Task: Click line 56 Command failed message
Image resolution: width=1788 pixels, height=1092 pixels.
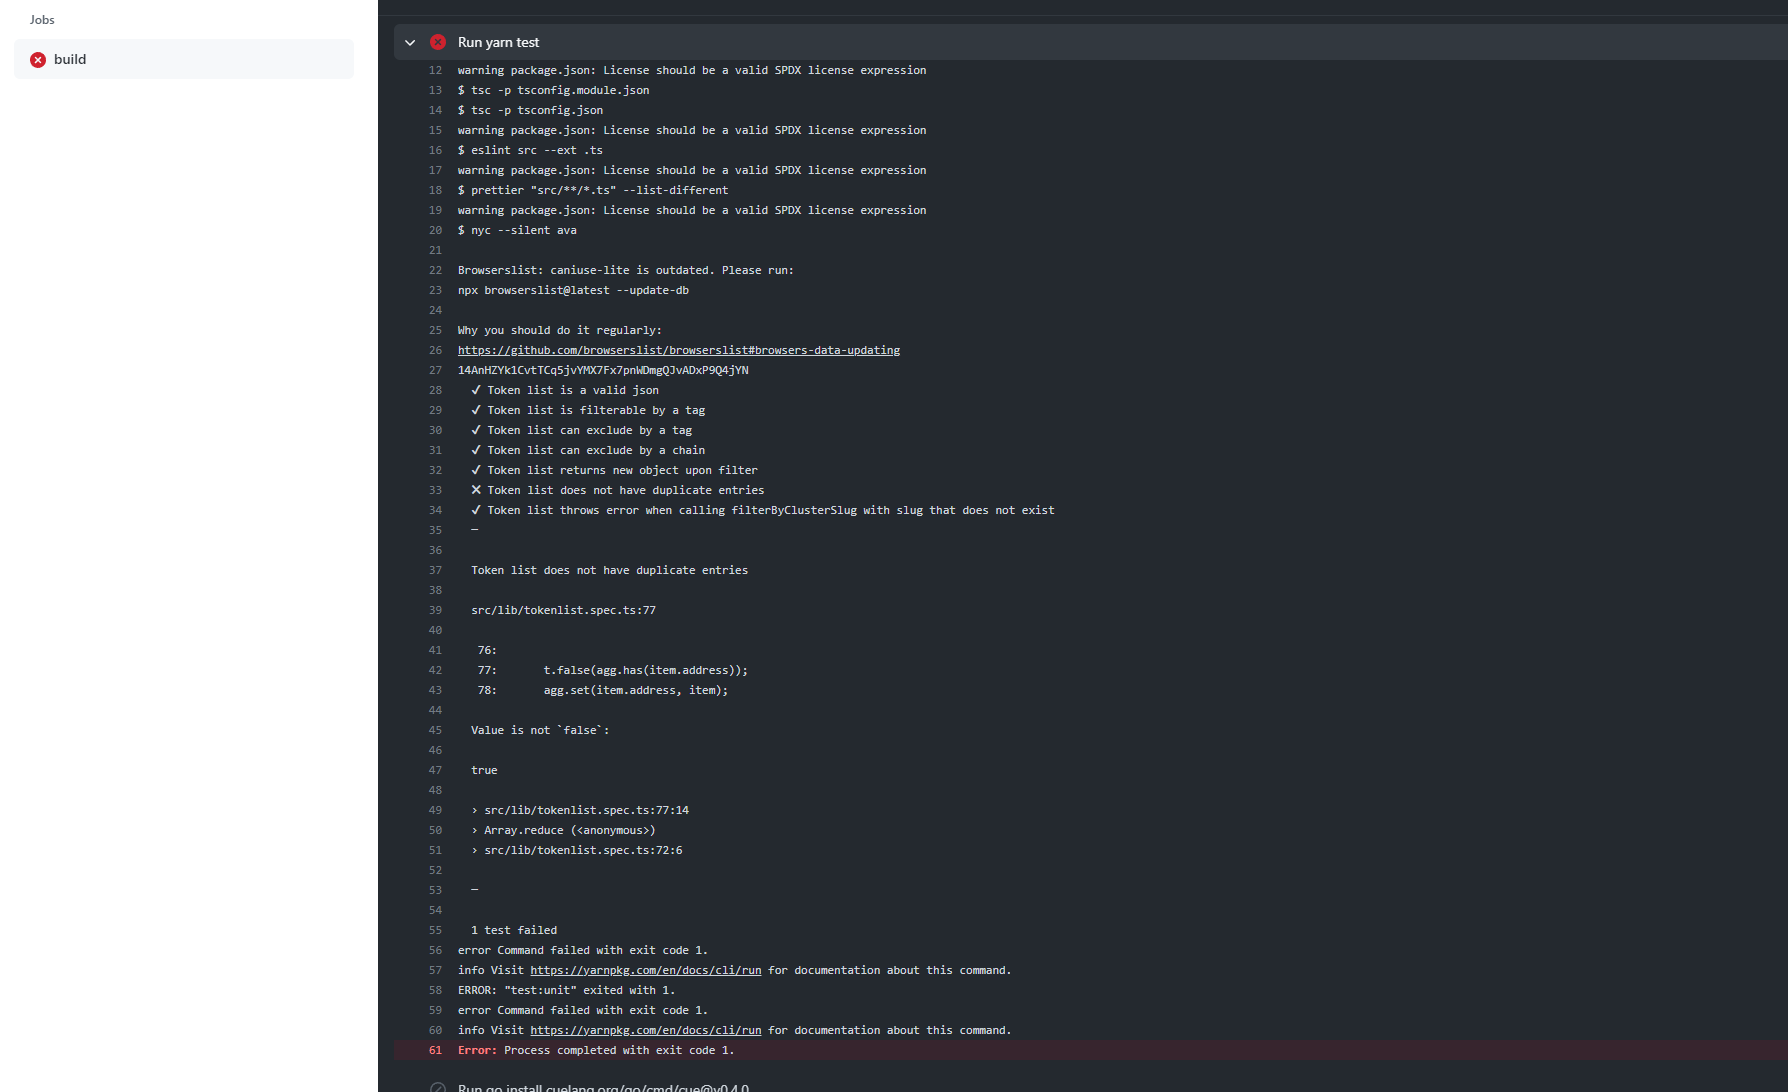Action: (582, 950)
